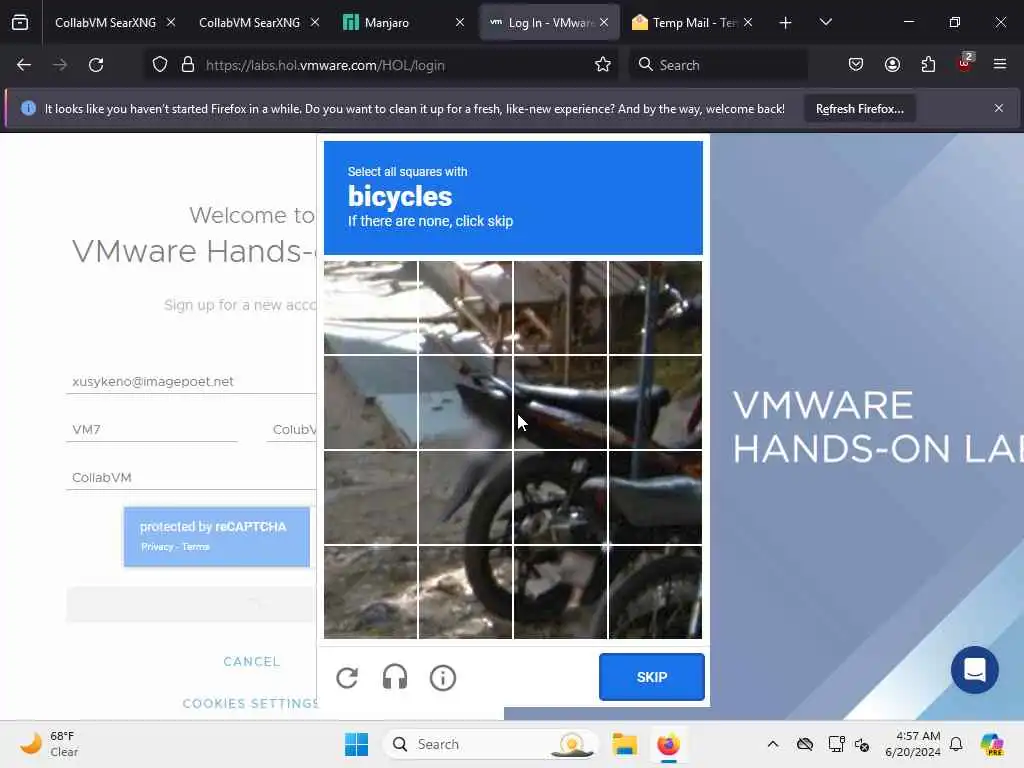Dismiss the Firefox refresh notification bar
The height and width of the screenshot is (768, 1024).
click(x=999, y=108)
